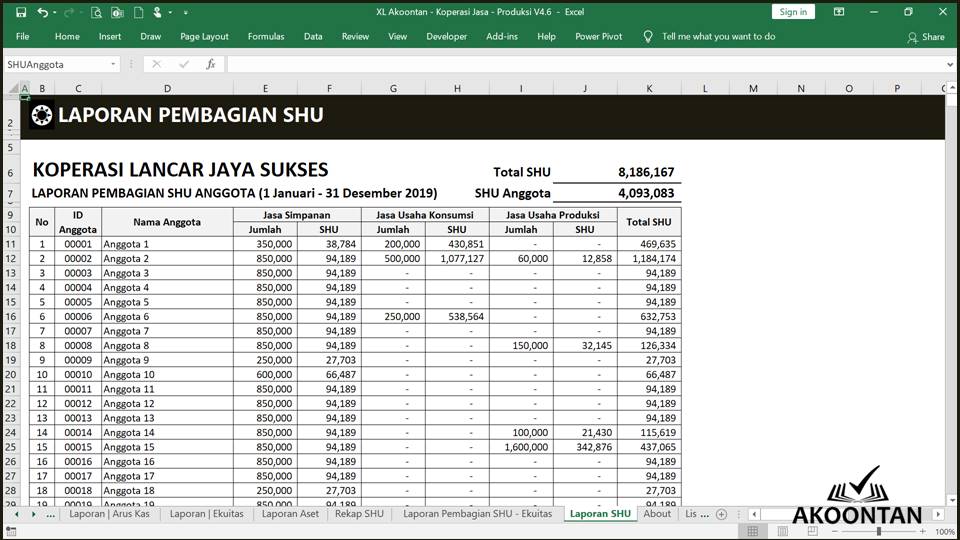Screen dimensions: 960x540
Task: Click the Sign in button
Action: pos(793,12)
